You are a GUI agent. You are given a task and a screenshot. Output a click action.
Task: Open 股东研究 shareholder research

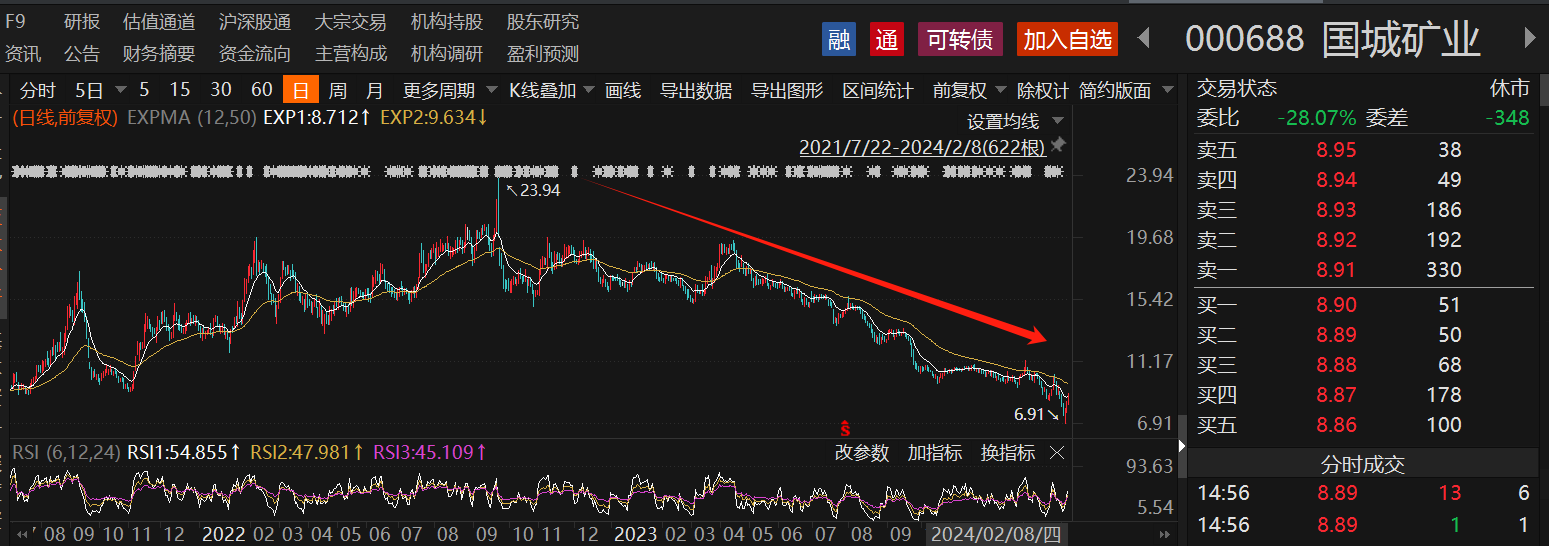click(543, 21)
